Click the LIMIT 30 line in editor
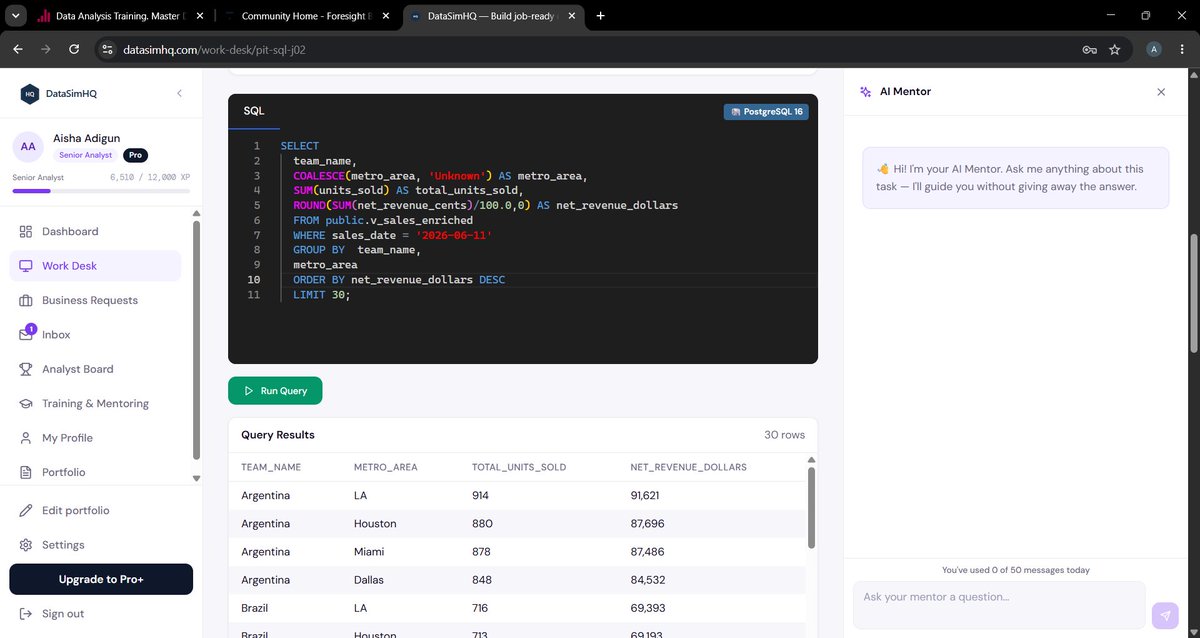The image size is (1200, 638). (x=322, y=295)
